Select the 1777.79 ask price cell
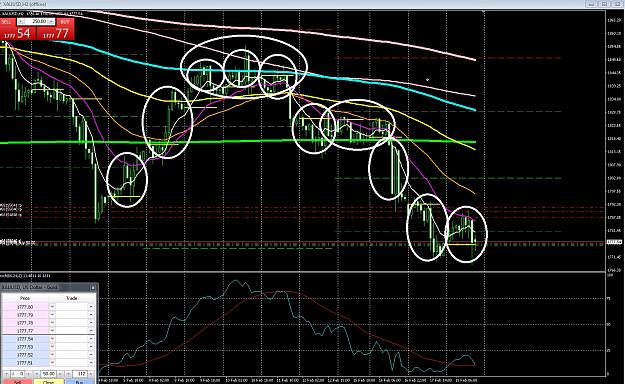625x384 pixels. [26, 315]
